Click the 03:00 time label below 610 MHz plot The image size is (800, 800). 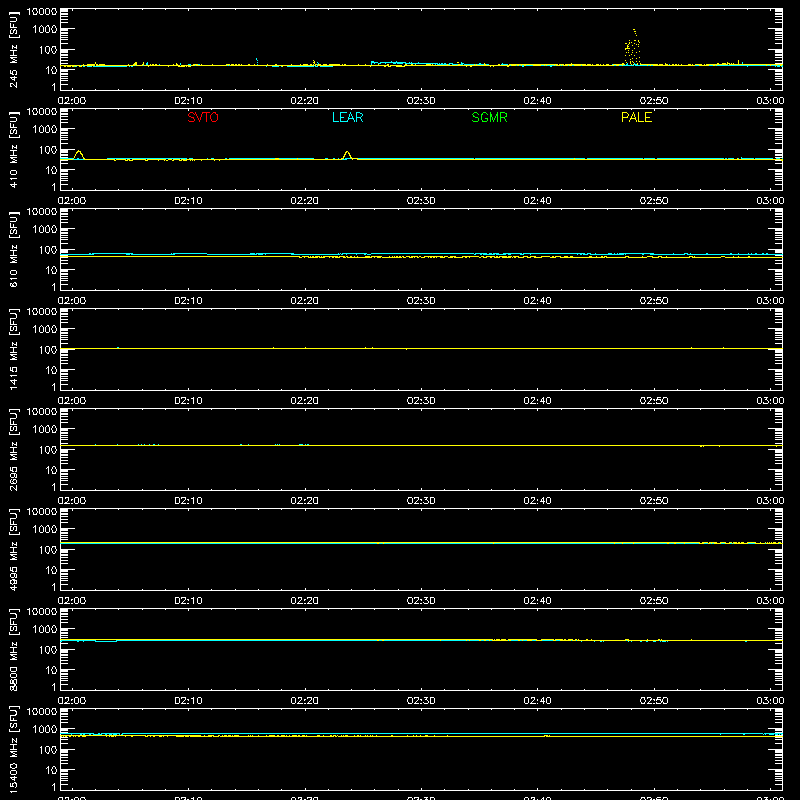point(770,301)
